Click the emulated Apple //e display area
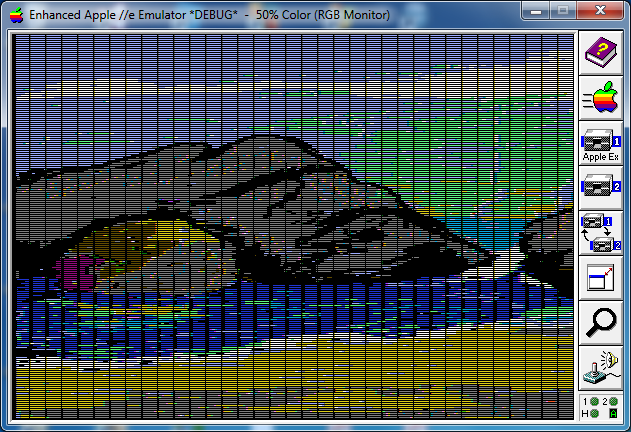The height and width of the screenshot is (432, 631). pyautogui.click(x=294, y=226)
